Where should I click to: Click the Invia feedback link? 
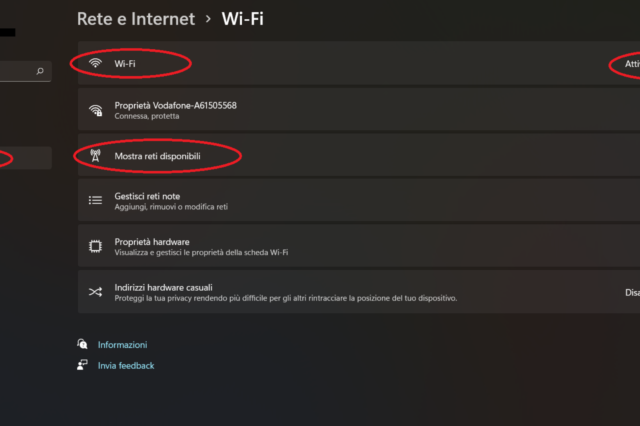point(126,365)
